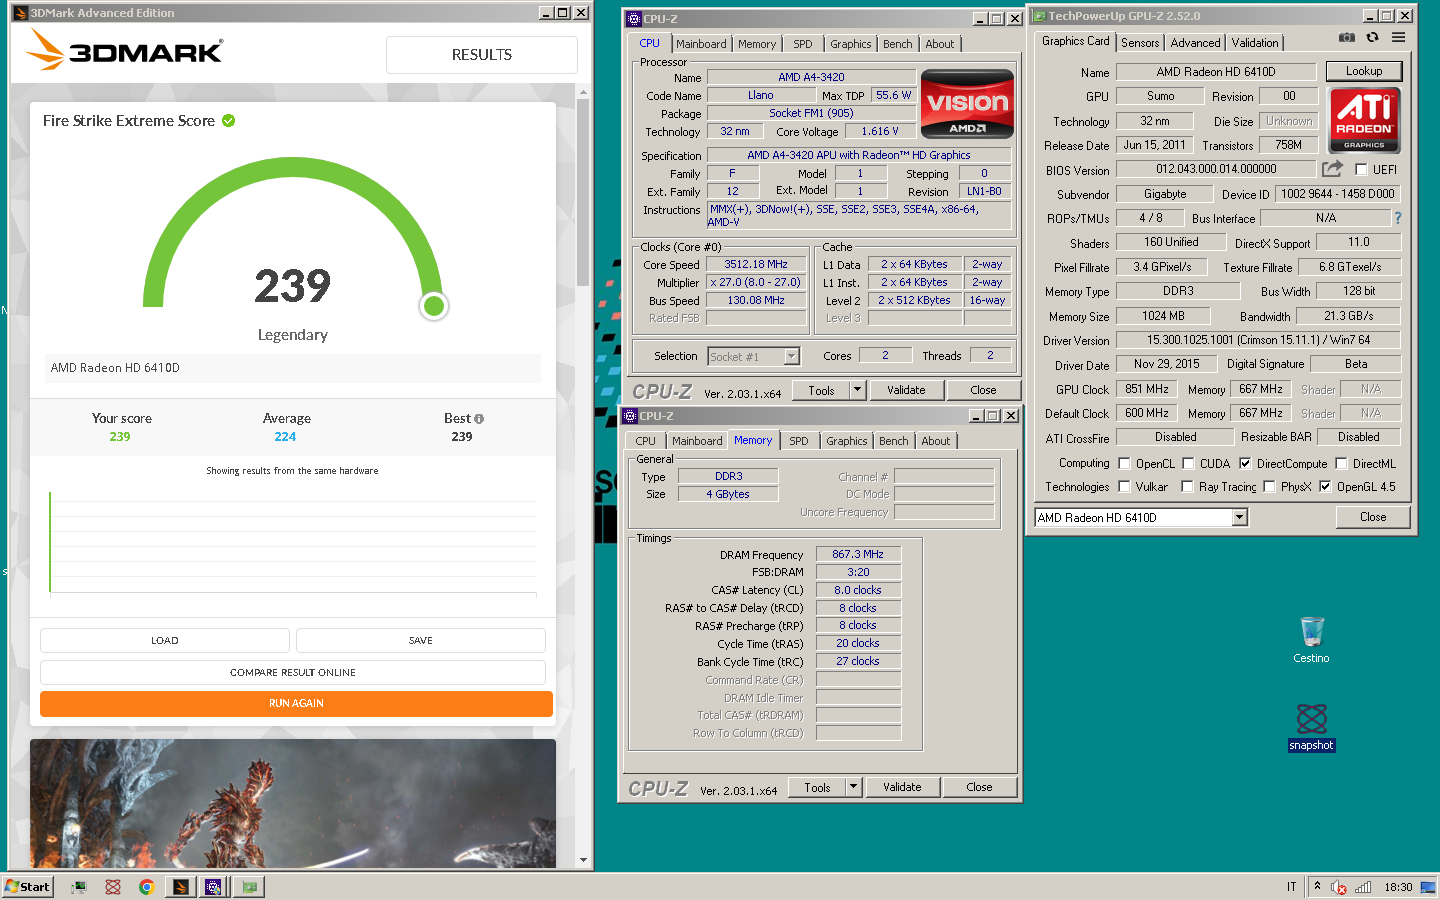
Task: Click the Close button in GPU-Z
Action: (x=1373, y=517)
